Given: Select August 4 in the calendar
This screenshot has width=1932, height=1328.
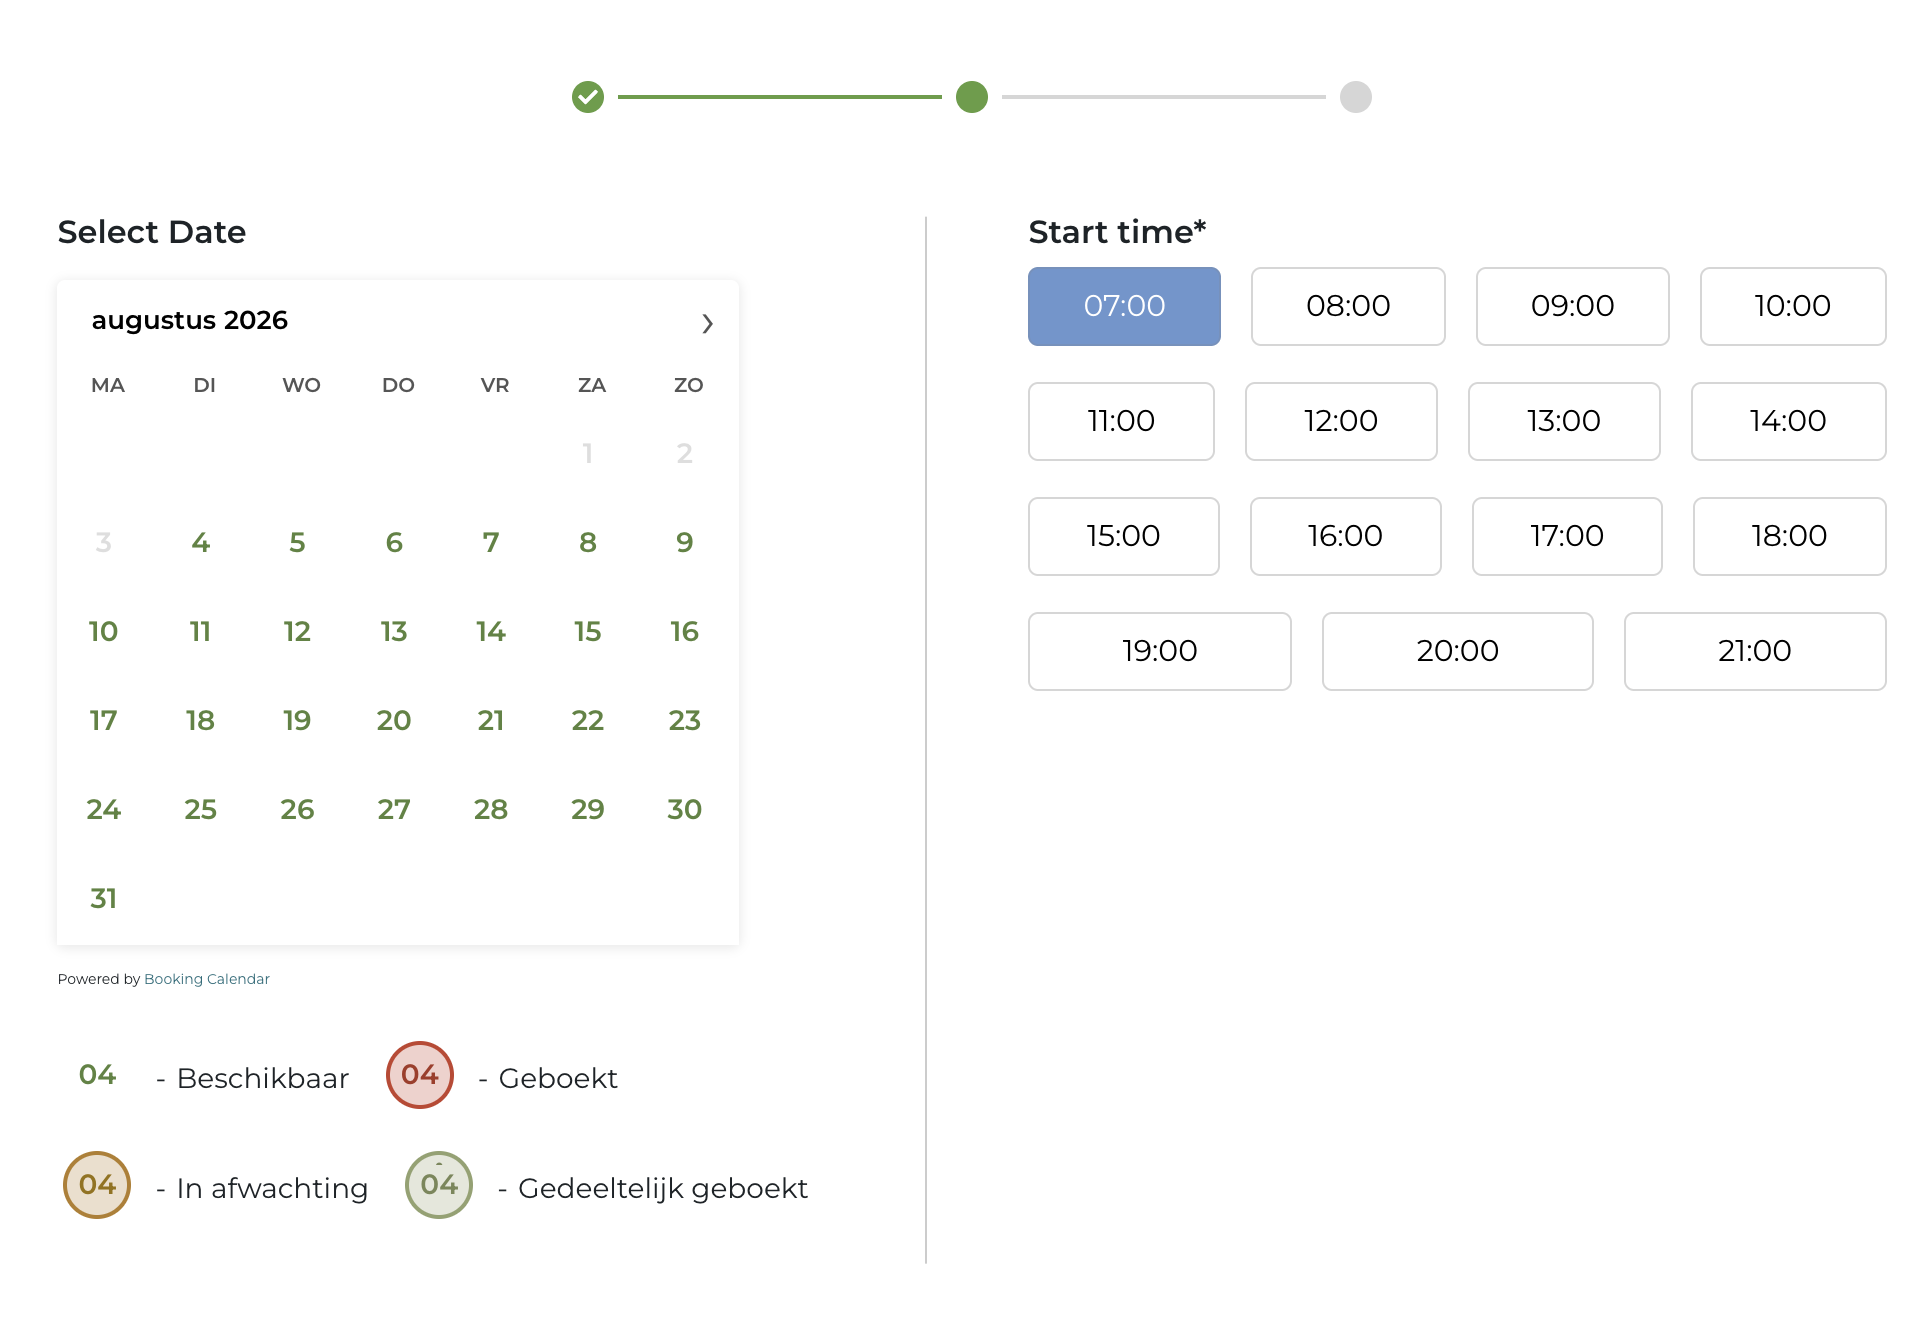Looking at the screenshot, I should [x=200, y=542].
